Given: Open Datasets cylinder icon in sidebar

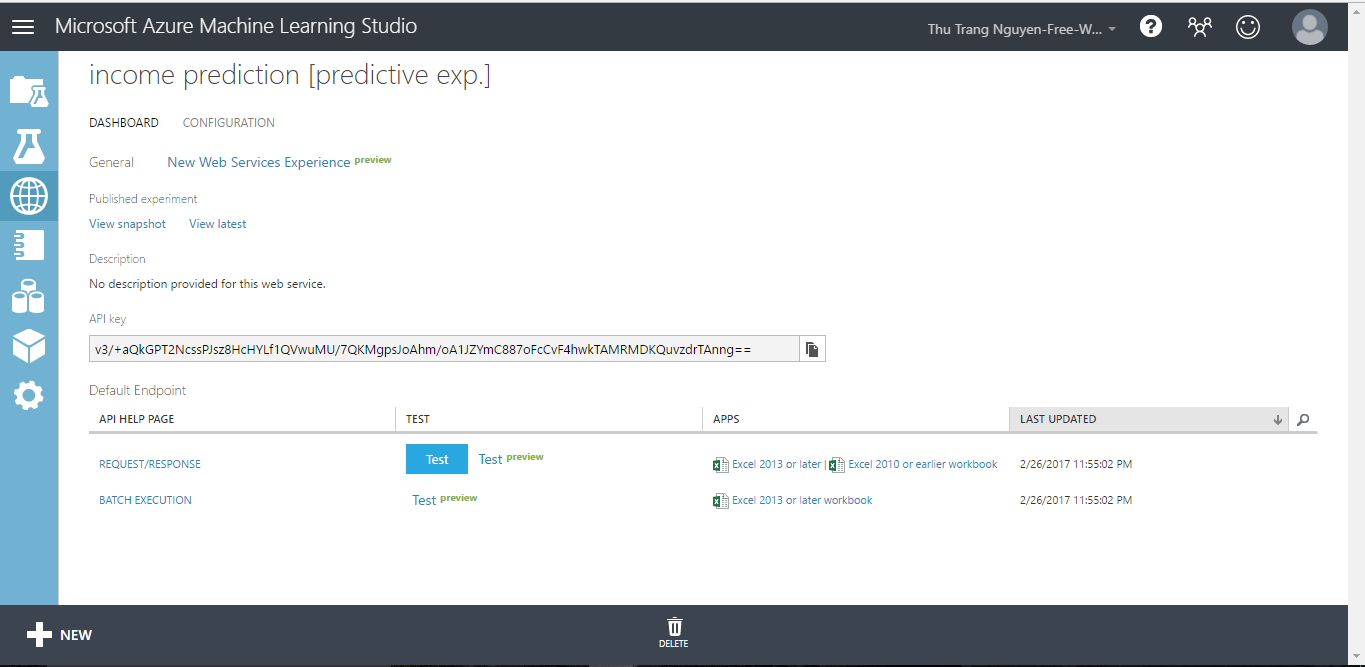Looking at the screenshot, I should point(29,296).
